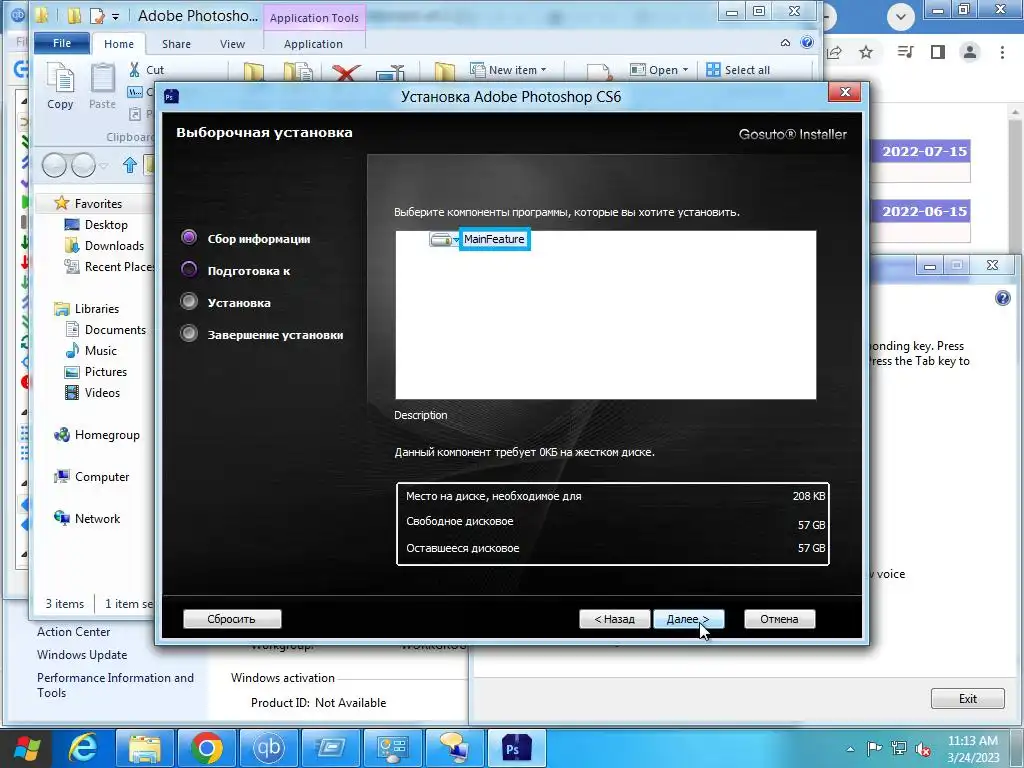Click the Exit button in background window
The image size is (1024, 768).
967,699
